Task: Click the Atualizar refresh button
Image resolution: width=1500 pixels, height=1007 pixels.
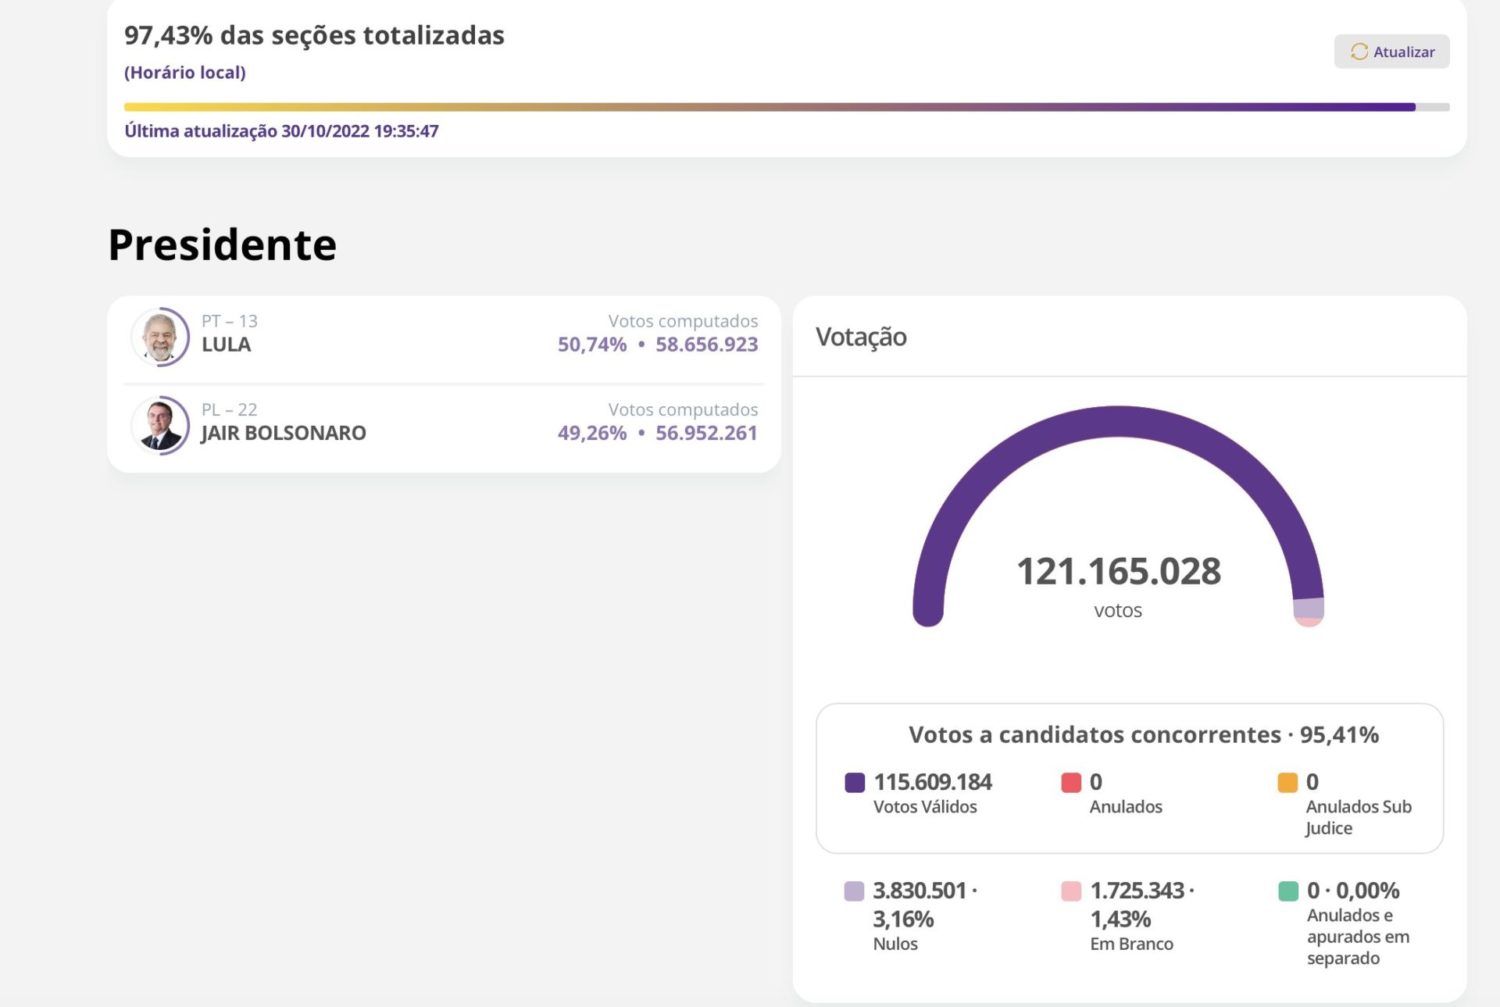Action: 1391,52
